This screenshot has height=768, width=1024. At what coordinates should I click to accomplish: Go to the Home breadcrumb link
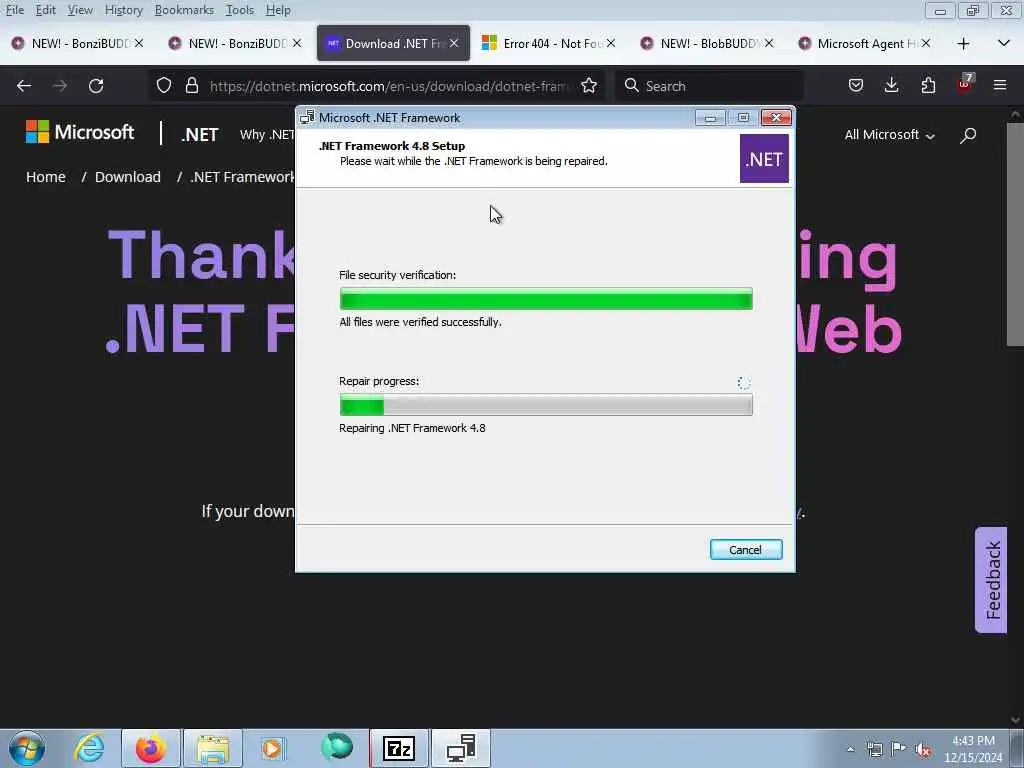click(x=46, y=177)
